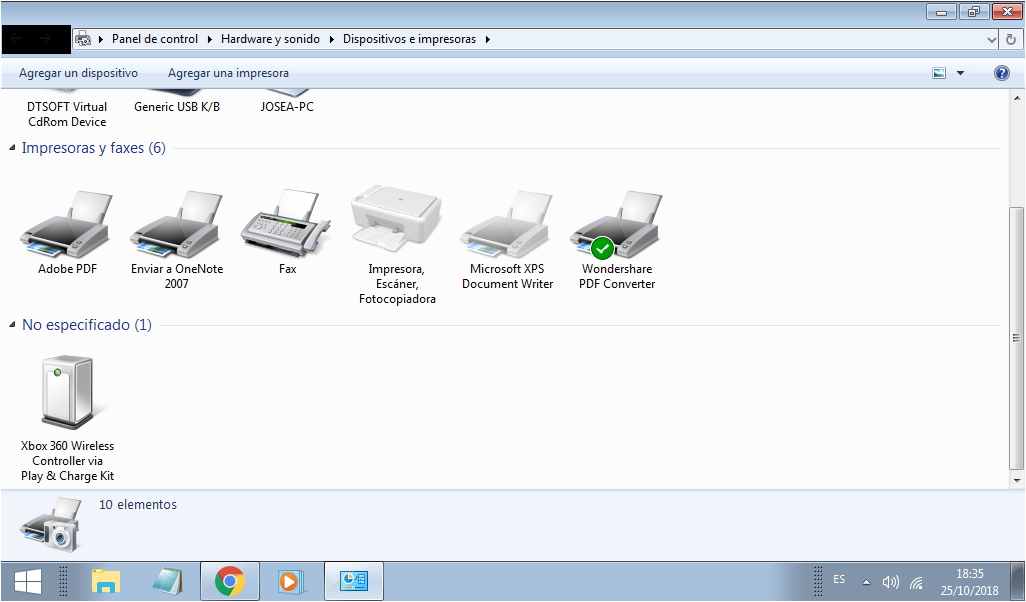Switch to Google Chrome in taskbar

(230, 581)
